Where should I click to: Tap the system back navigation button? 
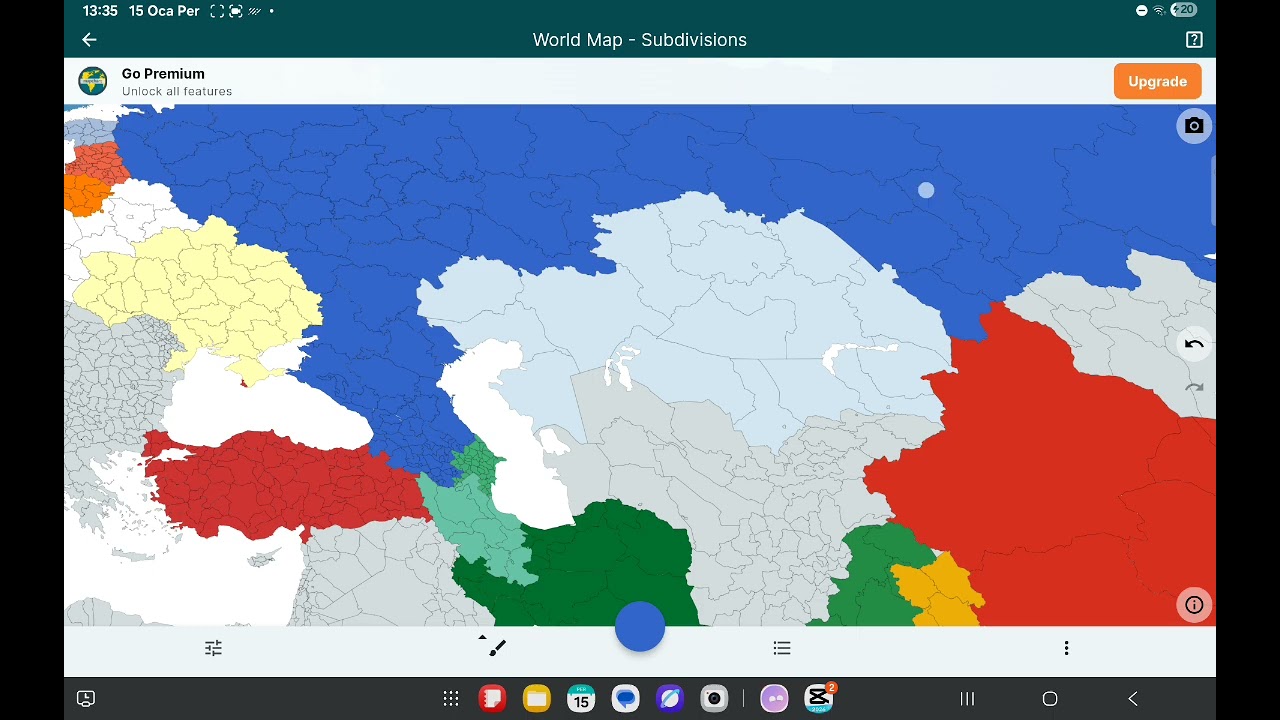(x=1133, y=699)
